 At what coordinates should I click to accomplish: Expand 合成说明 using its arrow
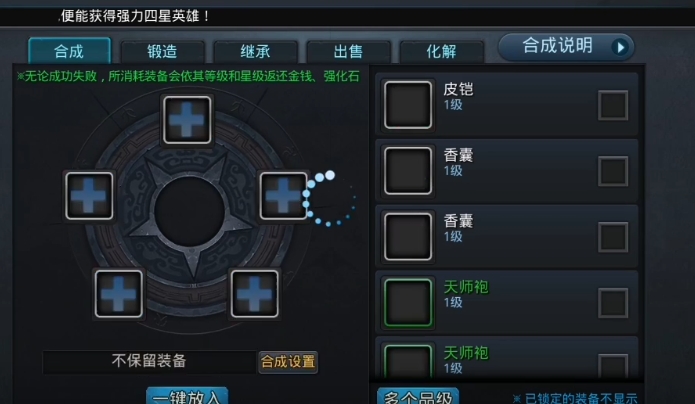click(620, 47)
